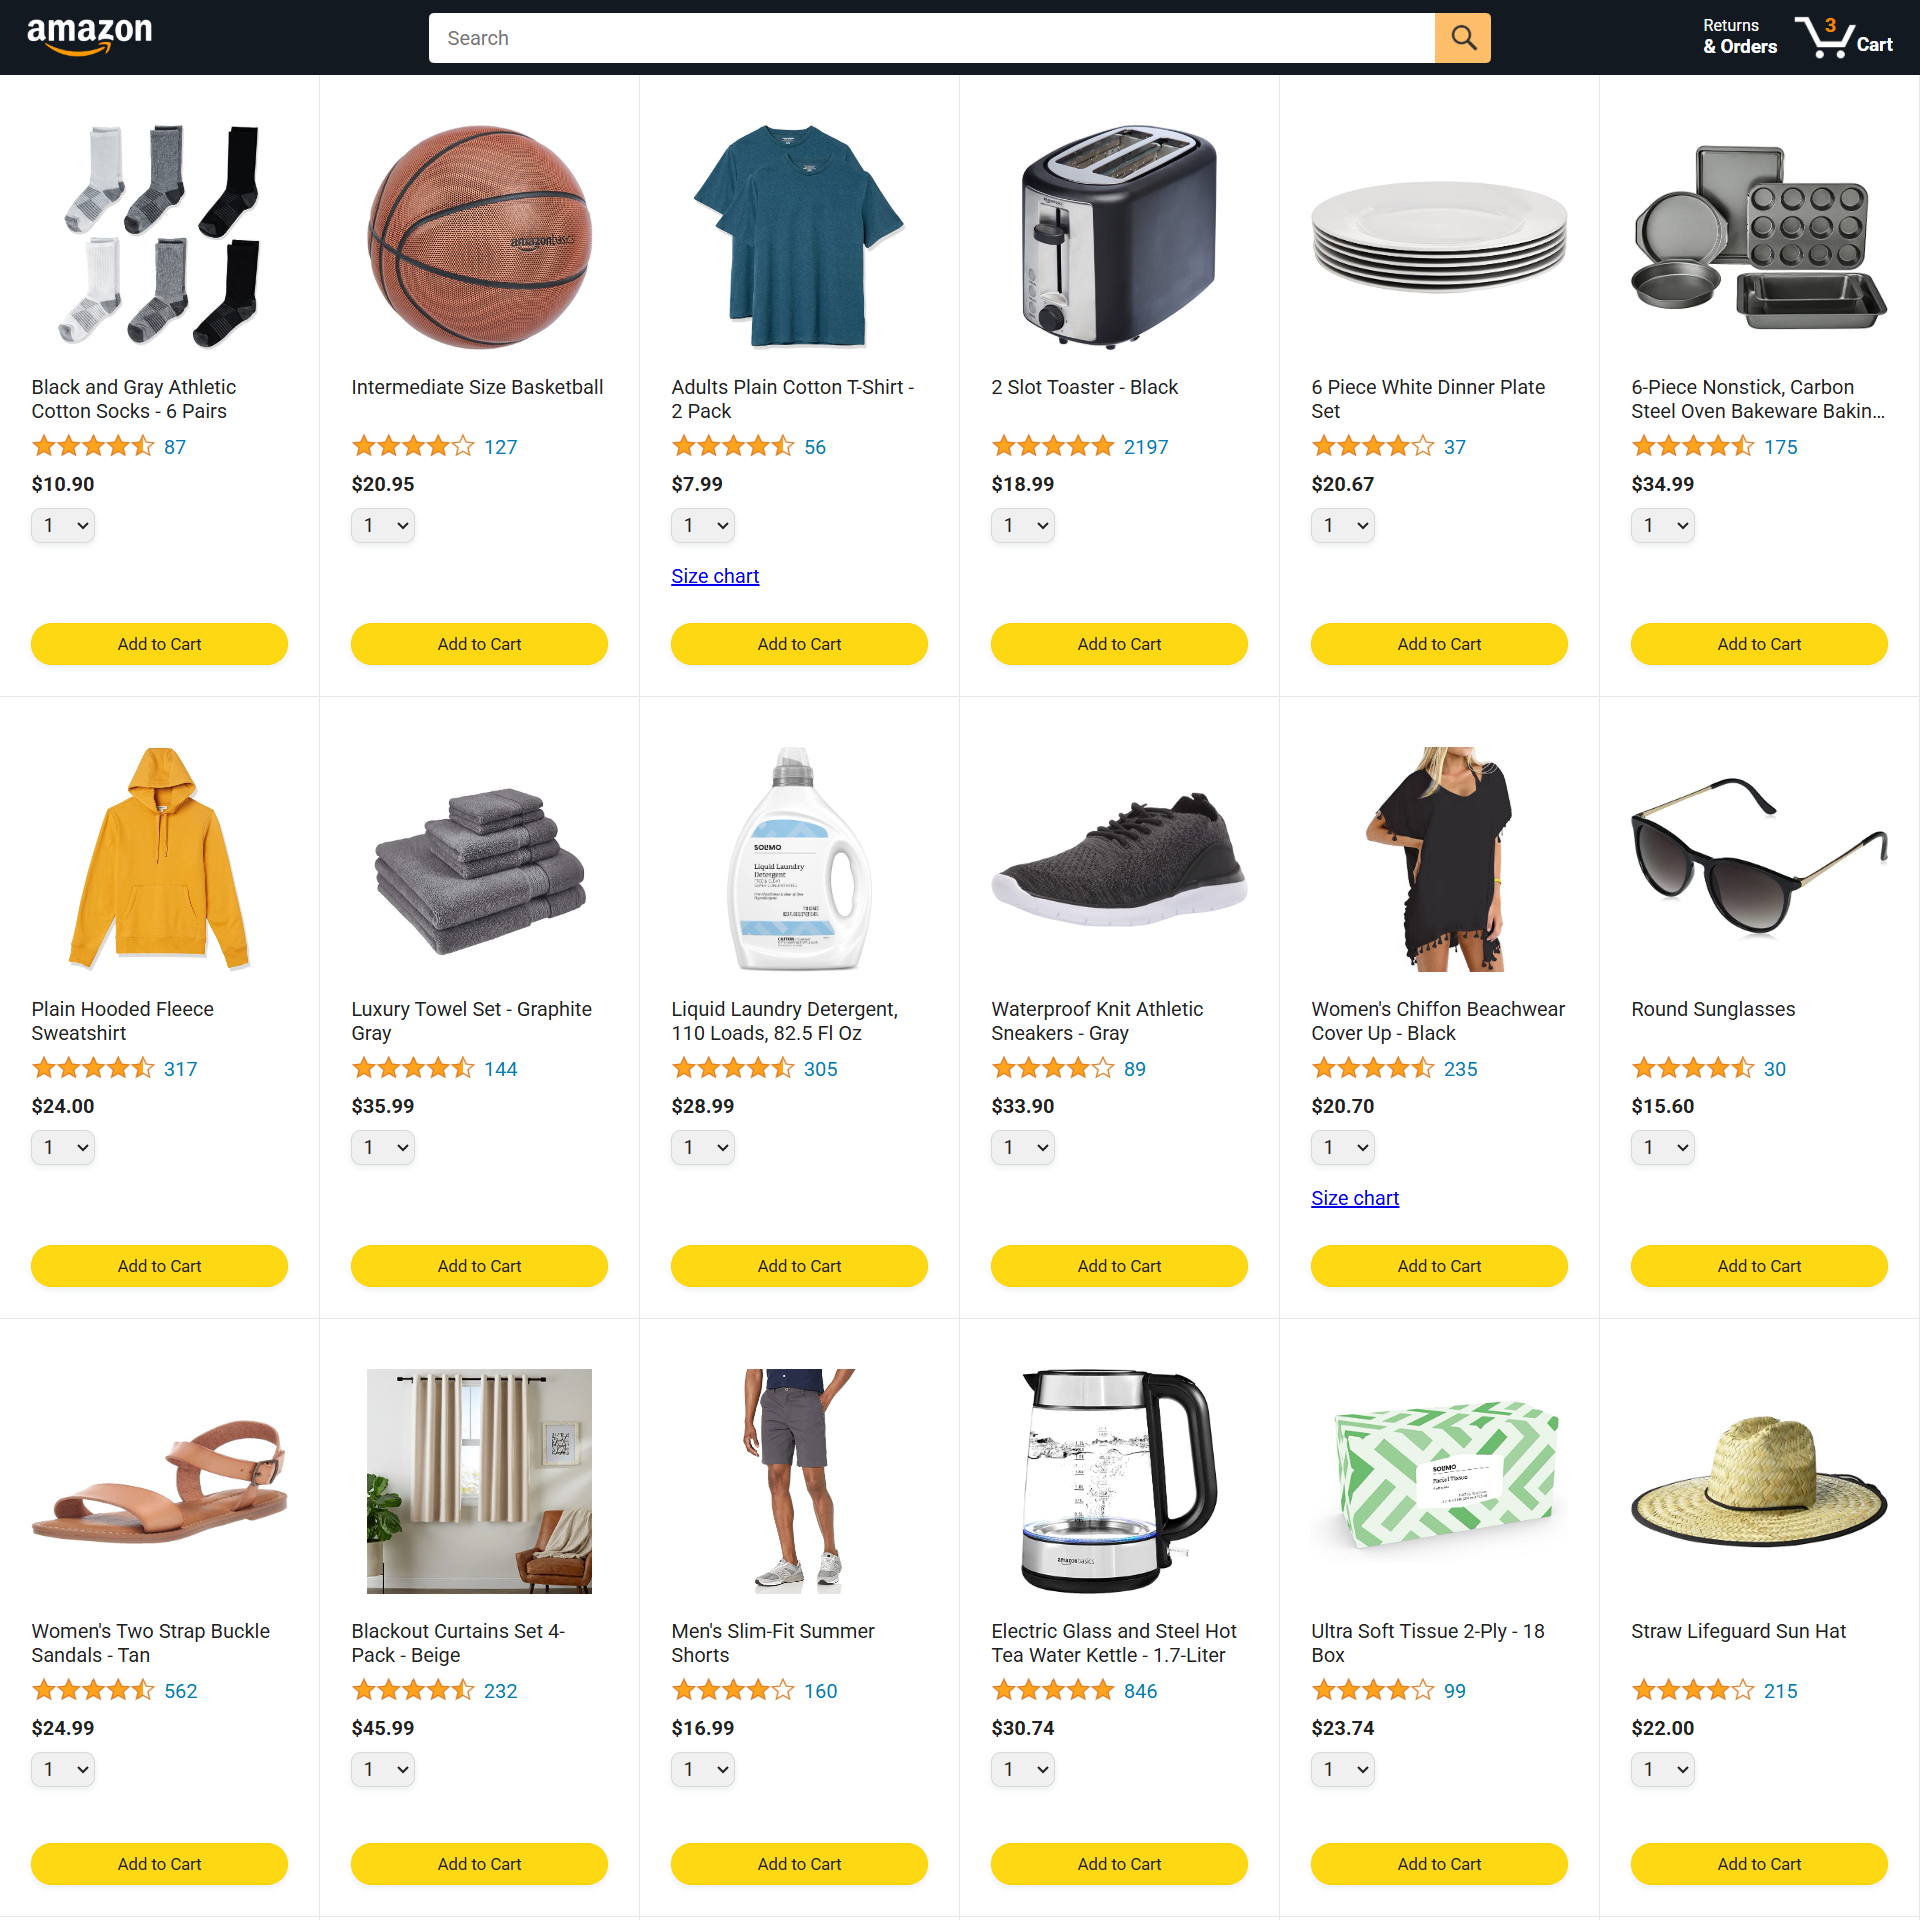Expand quantity selector for 6 Piece Dinner Plate Set
Screen dimensions: 1920x1920
coord(1343,525)
